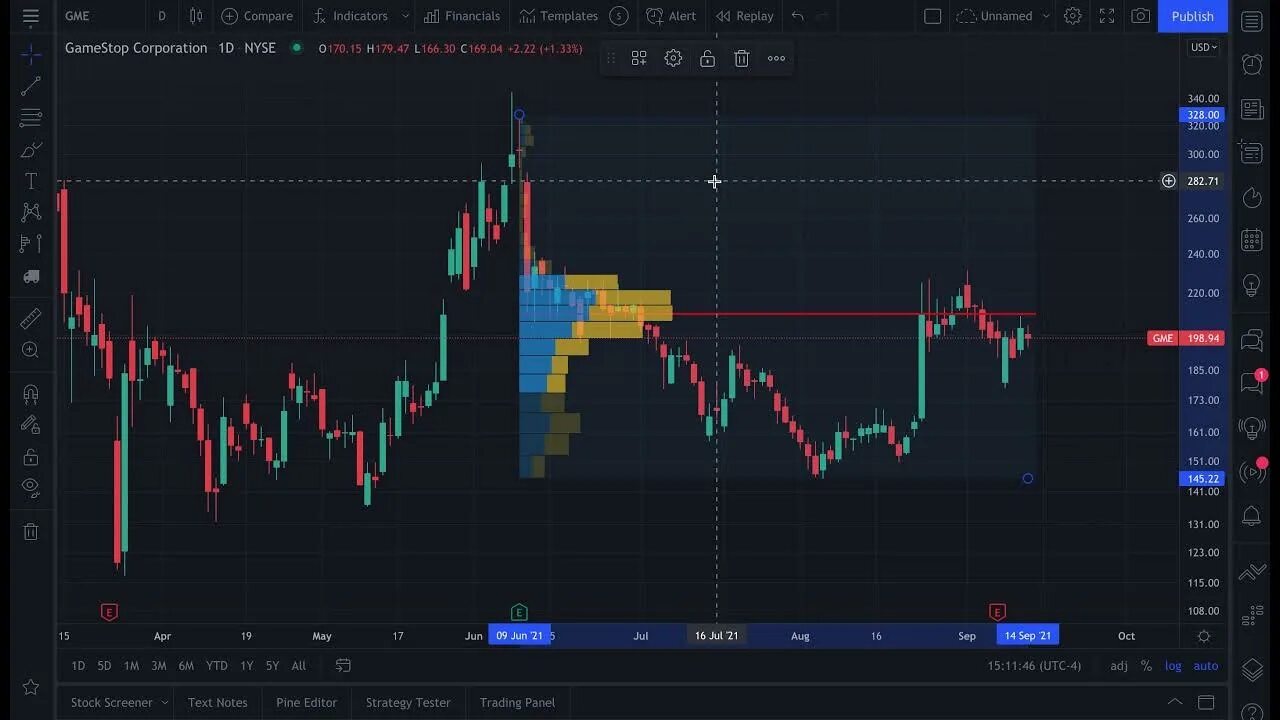
Task: Select the volume profile upper anchor point
Action: pos(519,115)
